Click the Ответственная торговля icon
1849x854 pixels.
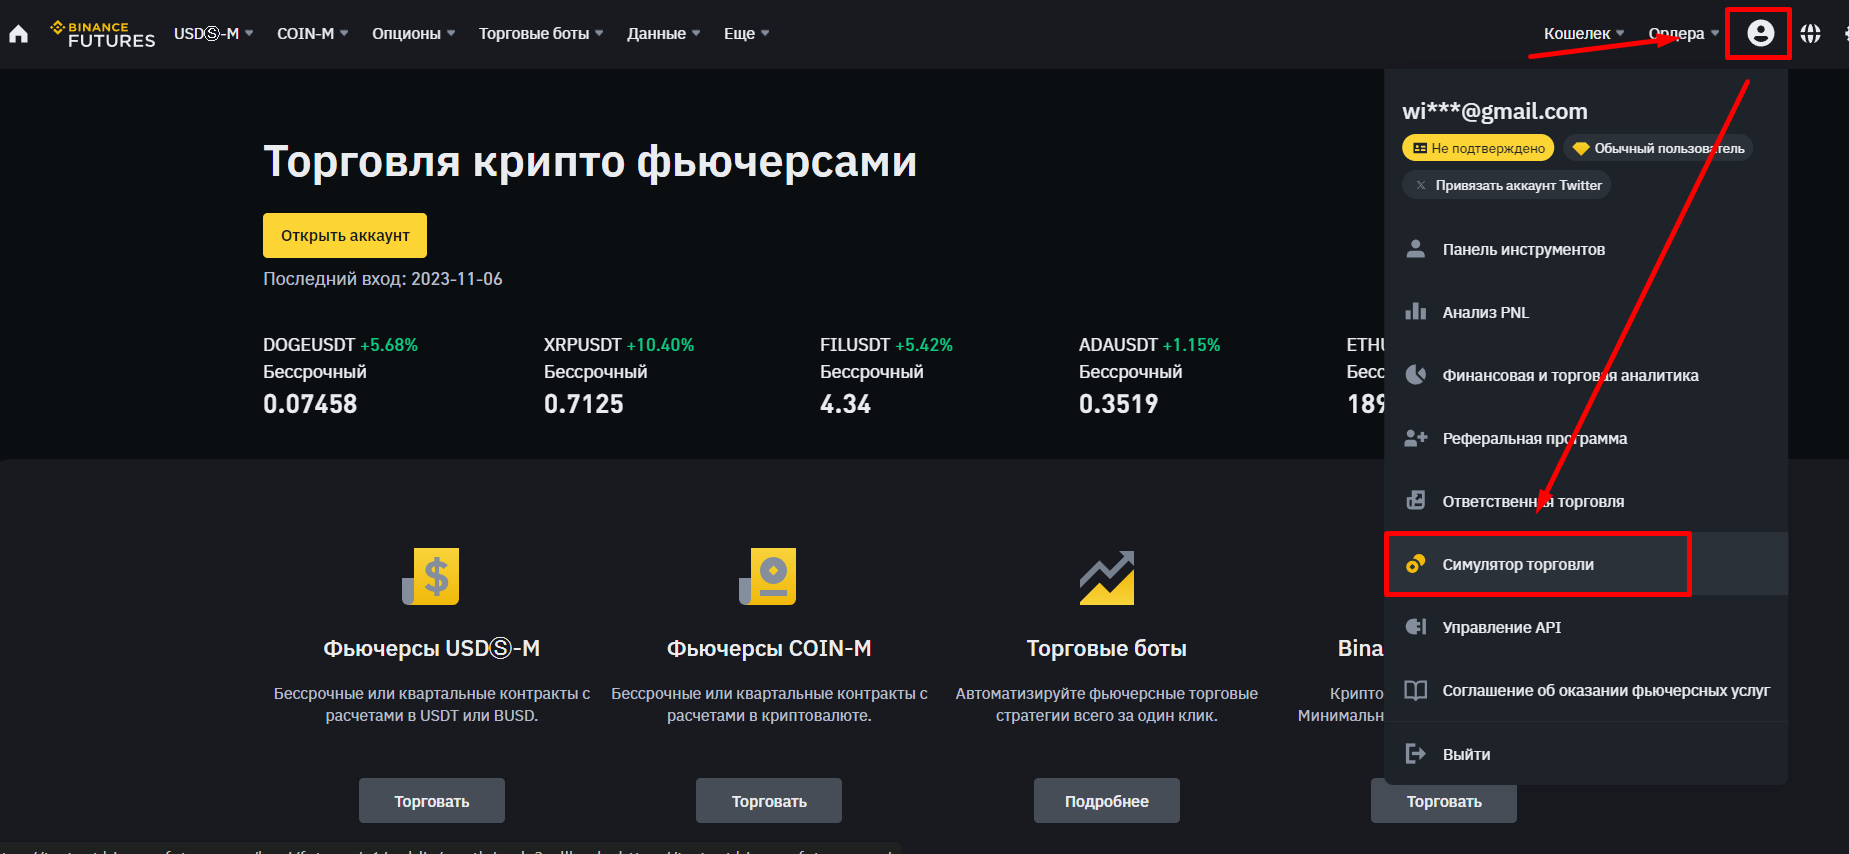tap(1415, 501)
